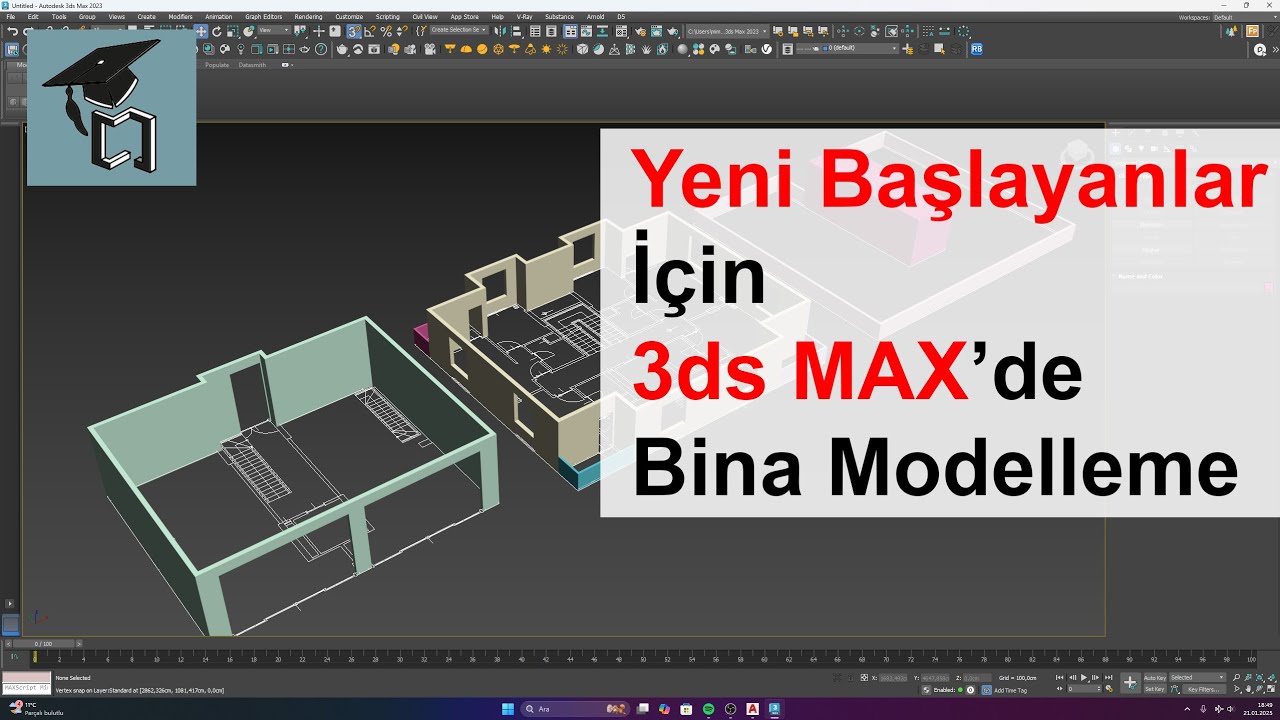This screenshot has width=1280, height=720.
Task: Open Spotify from the taskbar
Action: pyautogui.click(x=708, y=709)
